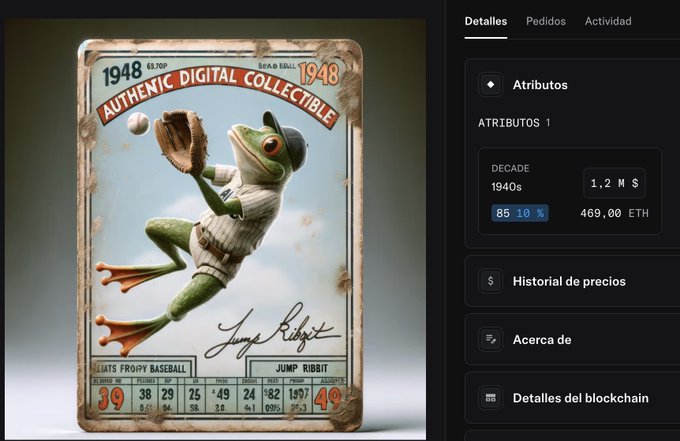Click the Atributos diamond icon
Image resolution: width=680 pixels, height=441 pixels.
coord(490,85)
